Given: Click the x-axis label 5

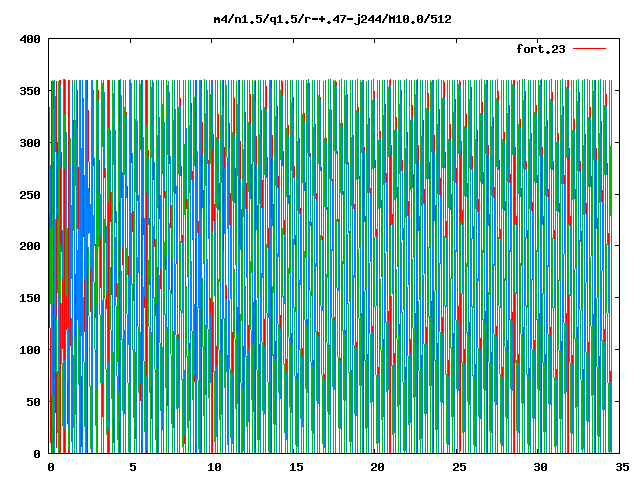Looking at the screenshot, I should (x=133, y=467).
